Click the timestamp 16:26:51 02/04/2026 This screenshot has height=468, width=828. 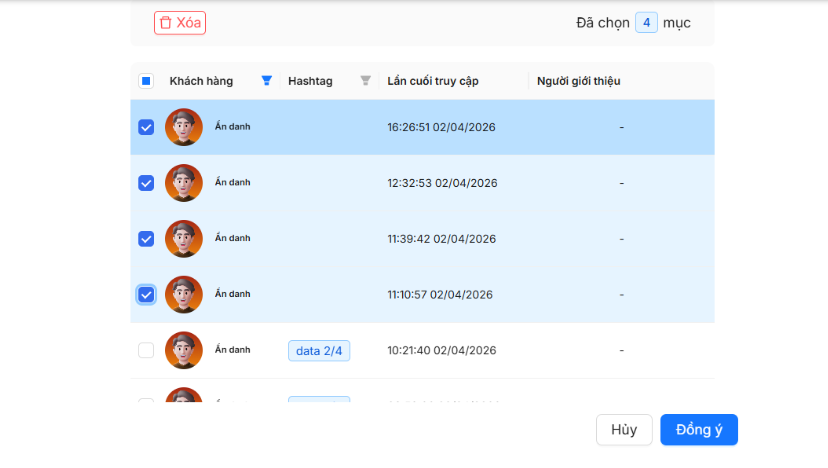441,127
